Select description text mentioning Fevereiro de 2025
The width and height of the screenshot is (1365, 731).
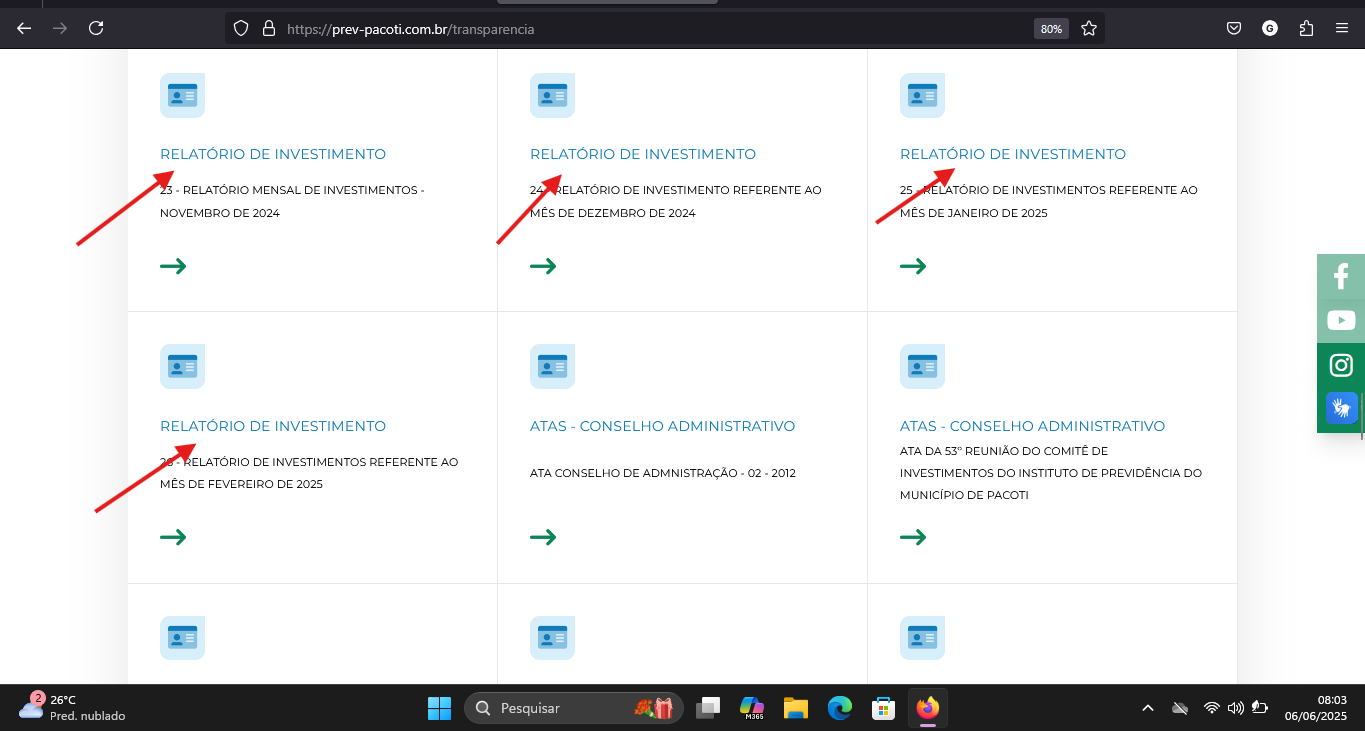click(x=309, y=473)
